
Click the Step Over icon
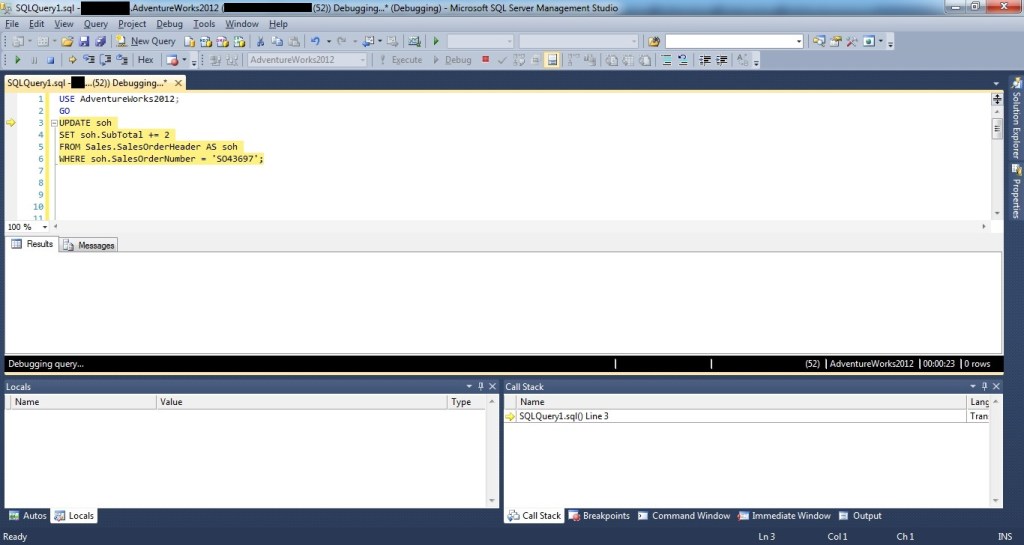pyautogui.click(x=104, y=60)
